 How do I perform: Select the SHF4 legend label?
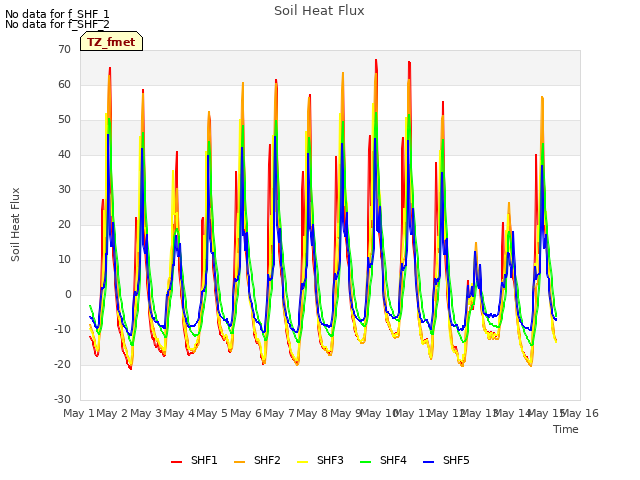point(393,460)
